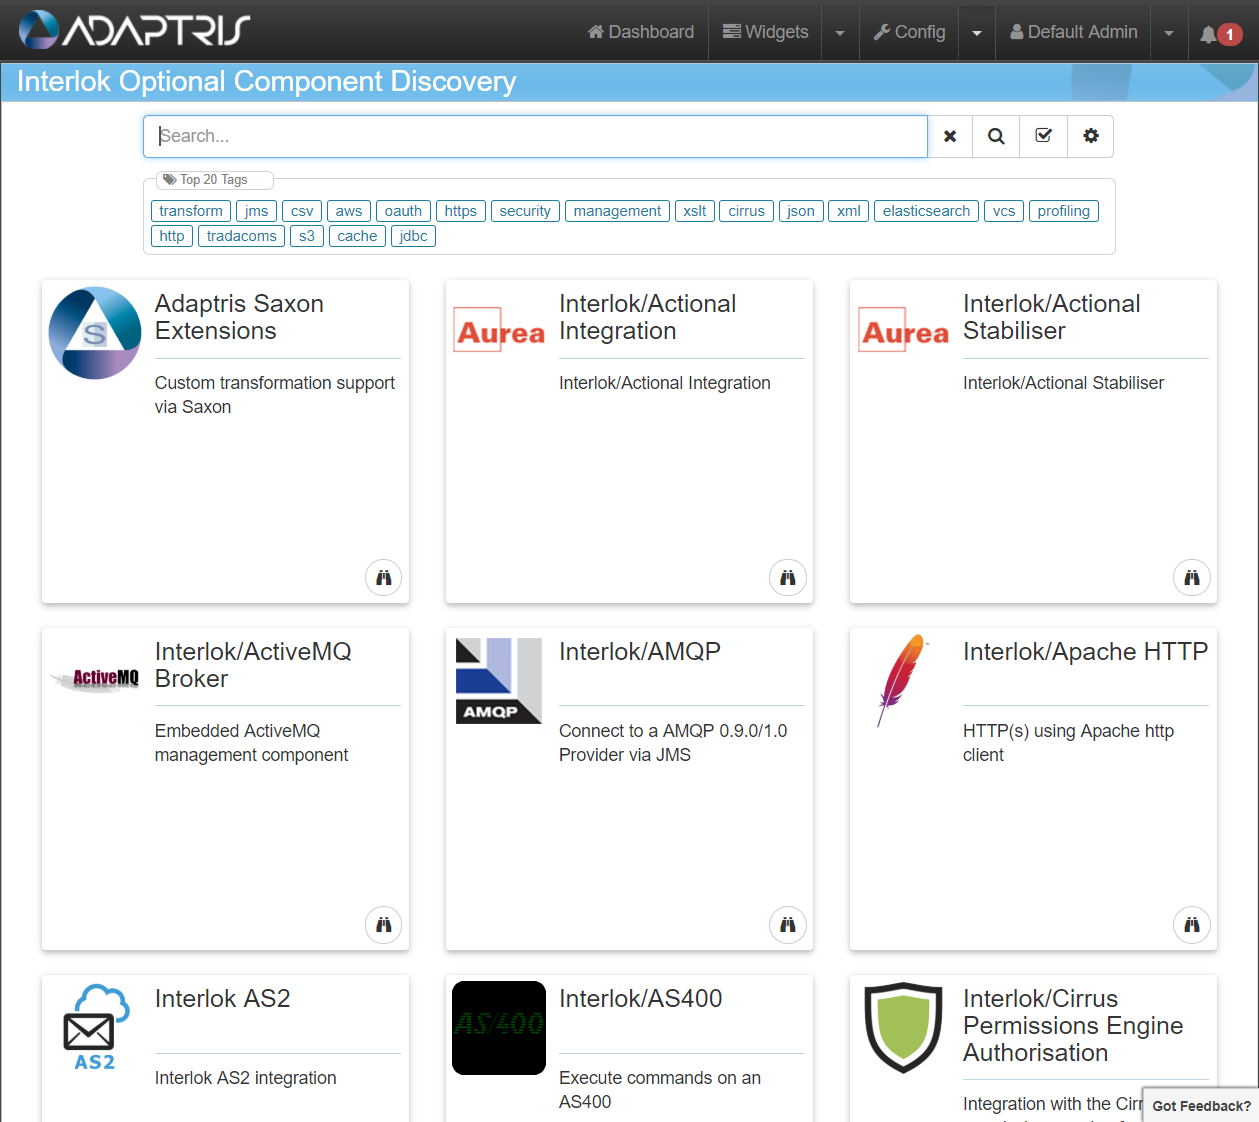Click the AS2 envelope cloud logo
Image resolution: width=1259 pixels, height=1122 pixels.
point(95,1028)
